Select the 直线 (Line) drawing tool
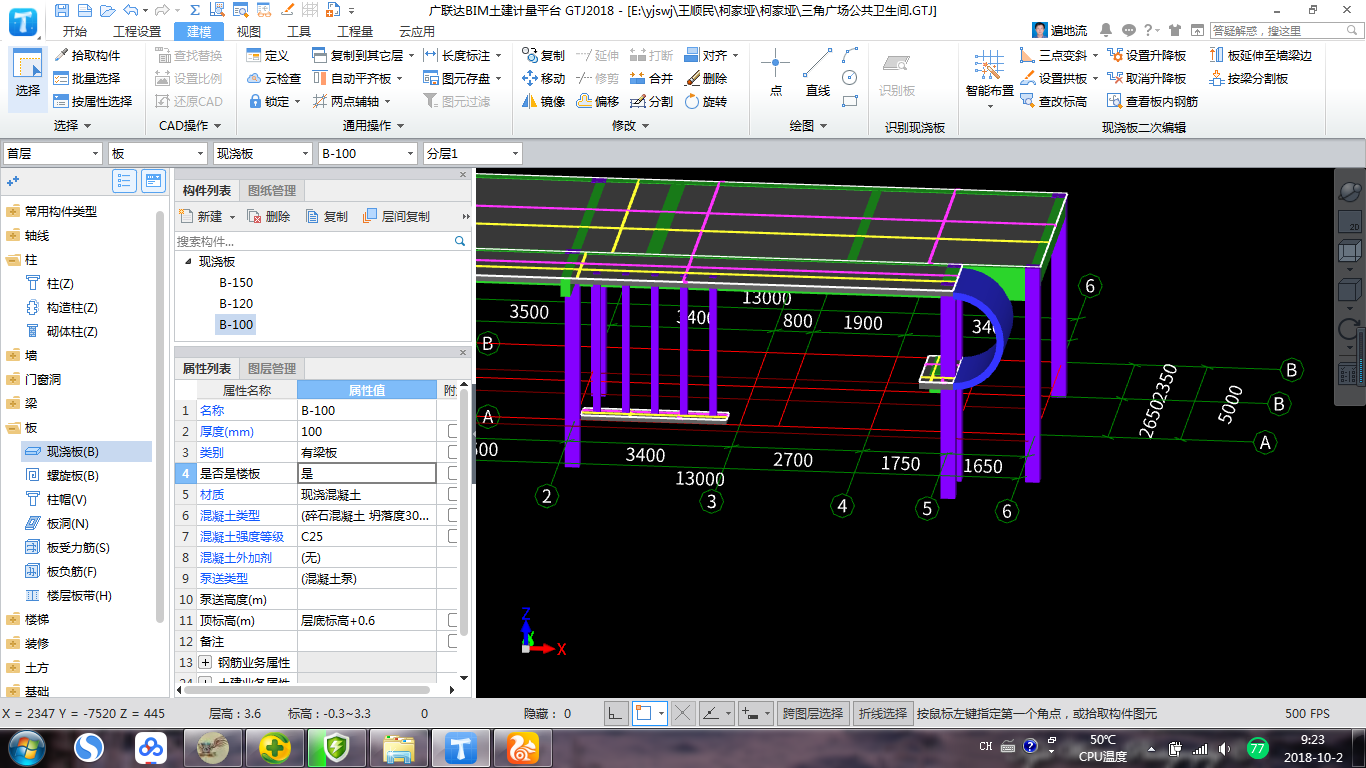The height and width of the screenshot is (768, 1366). point(818,73)
